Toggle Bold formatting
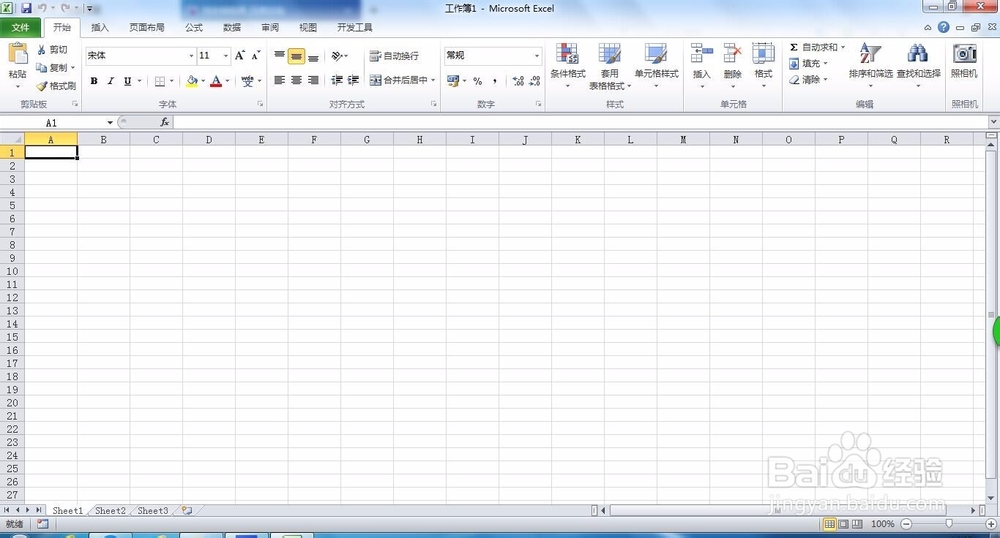The image size is (1000, 538). click(94, 81)
